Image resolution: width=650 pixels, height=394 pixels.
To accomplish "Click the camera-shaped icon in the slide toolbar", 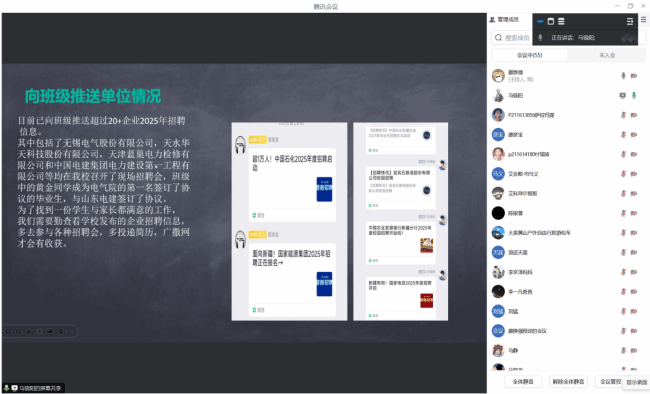I will (50, 331).
